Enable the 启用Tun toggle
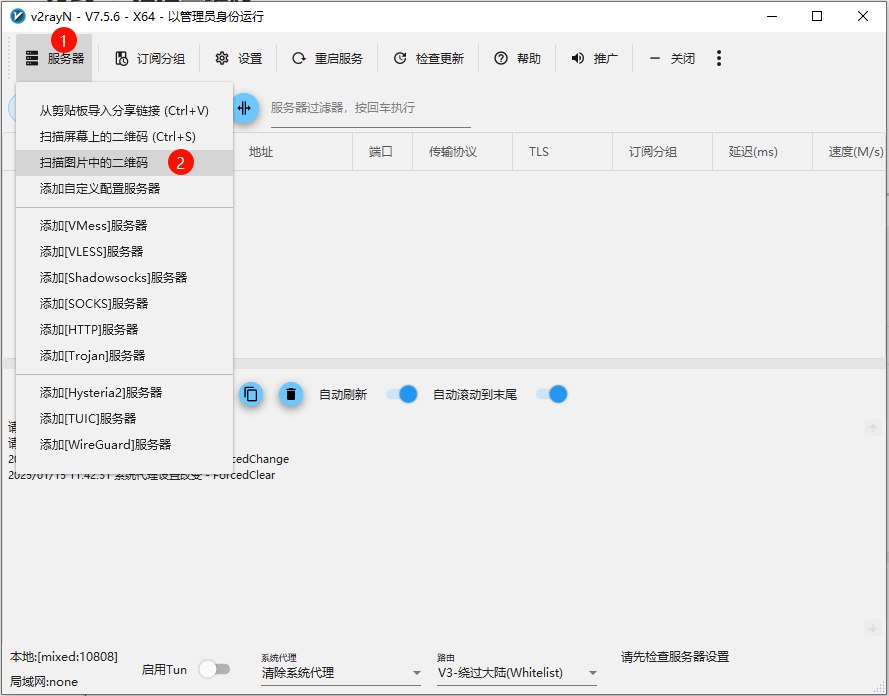Viewport: 889px width, 696px height. (x=213, y=669)
